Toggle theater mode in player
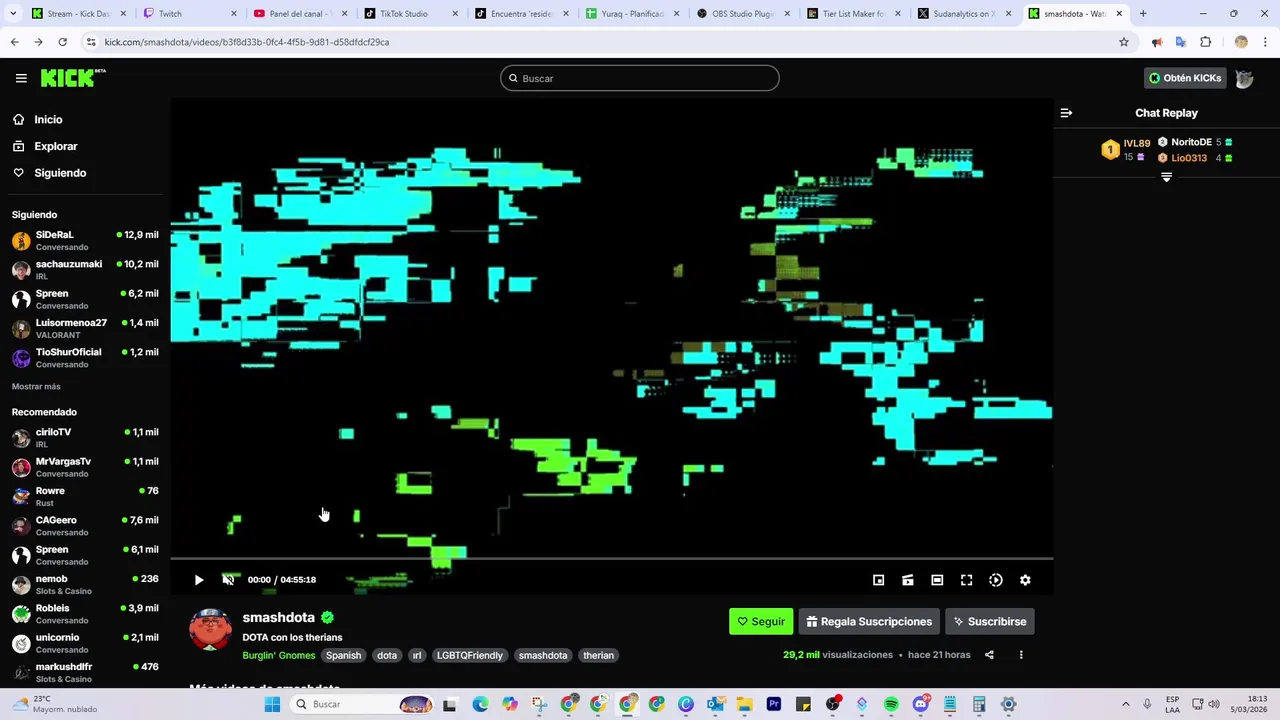This screenshot has height=720, width=1280. coord(937,580)
